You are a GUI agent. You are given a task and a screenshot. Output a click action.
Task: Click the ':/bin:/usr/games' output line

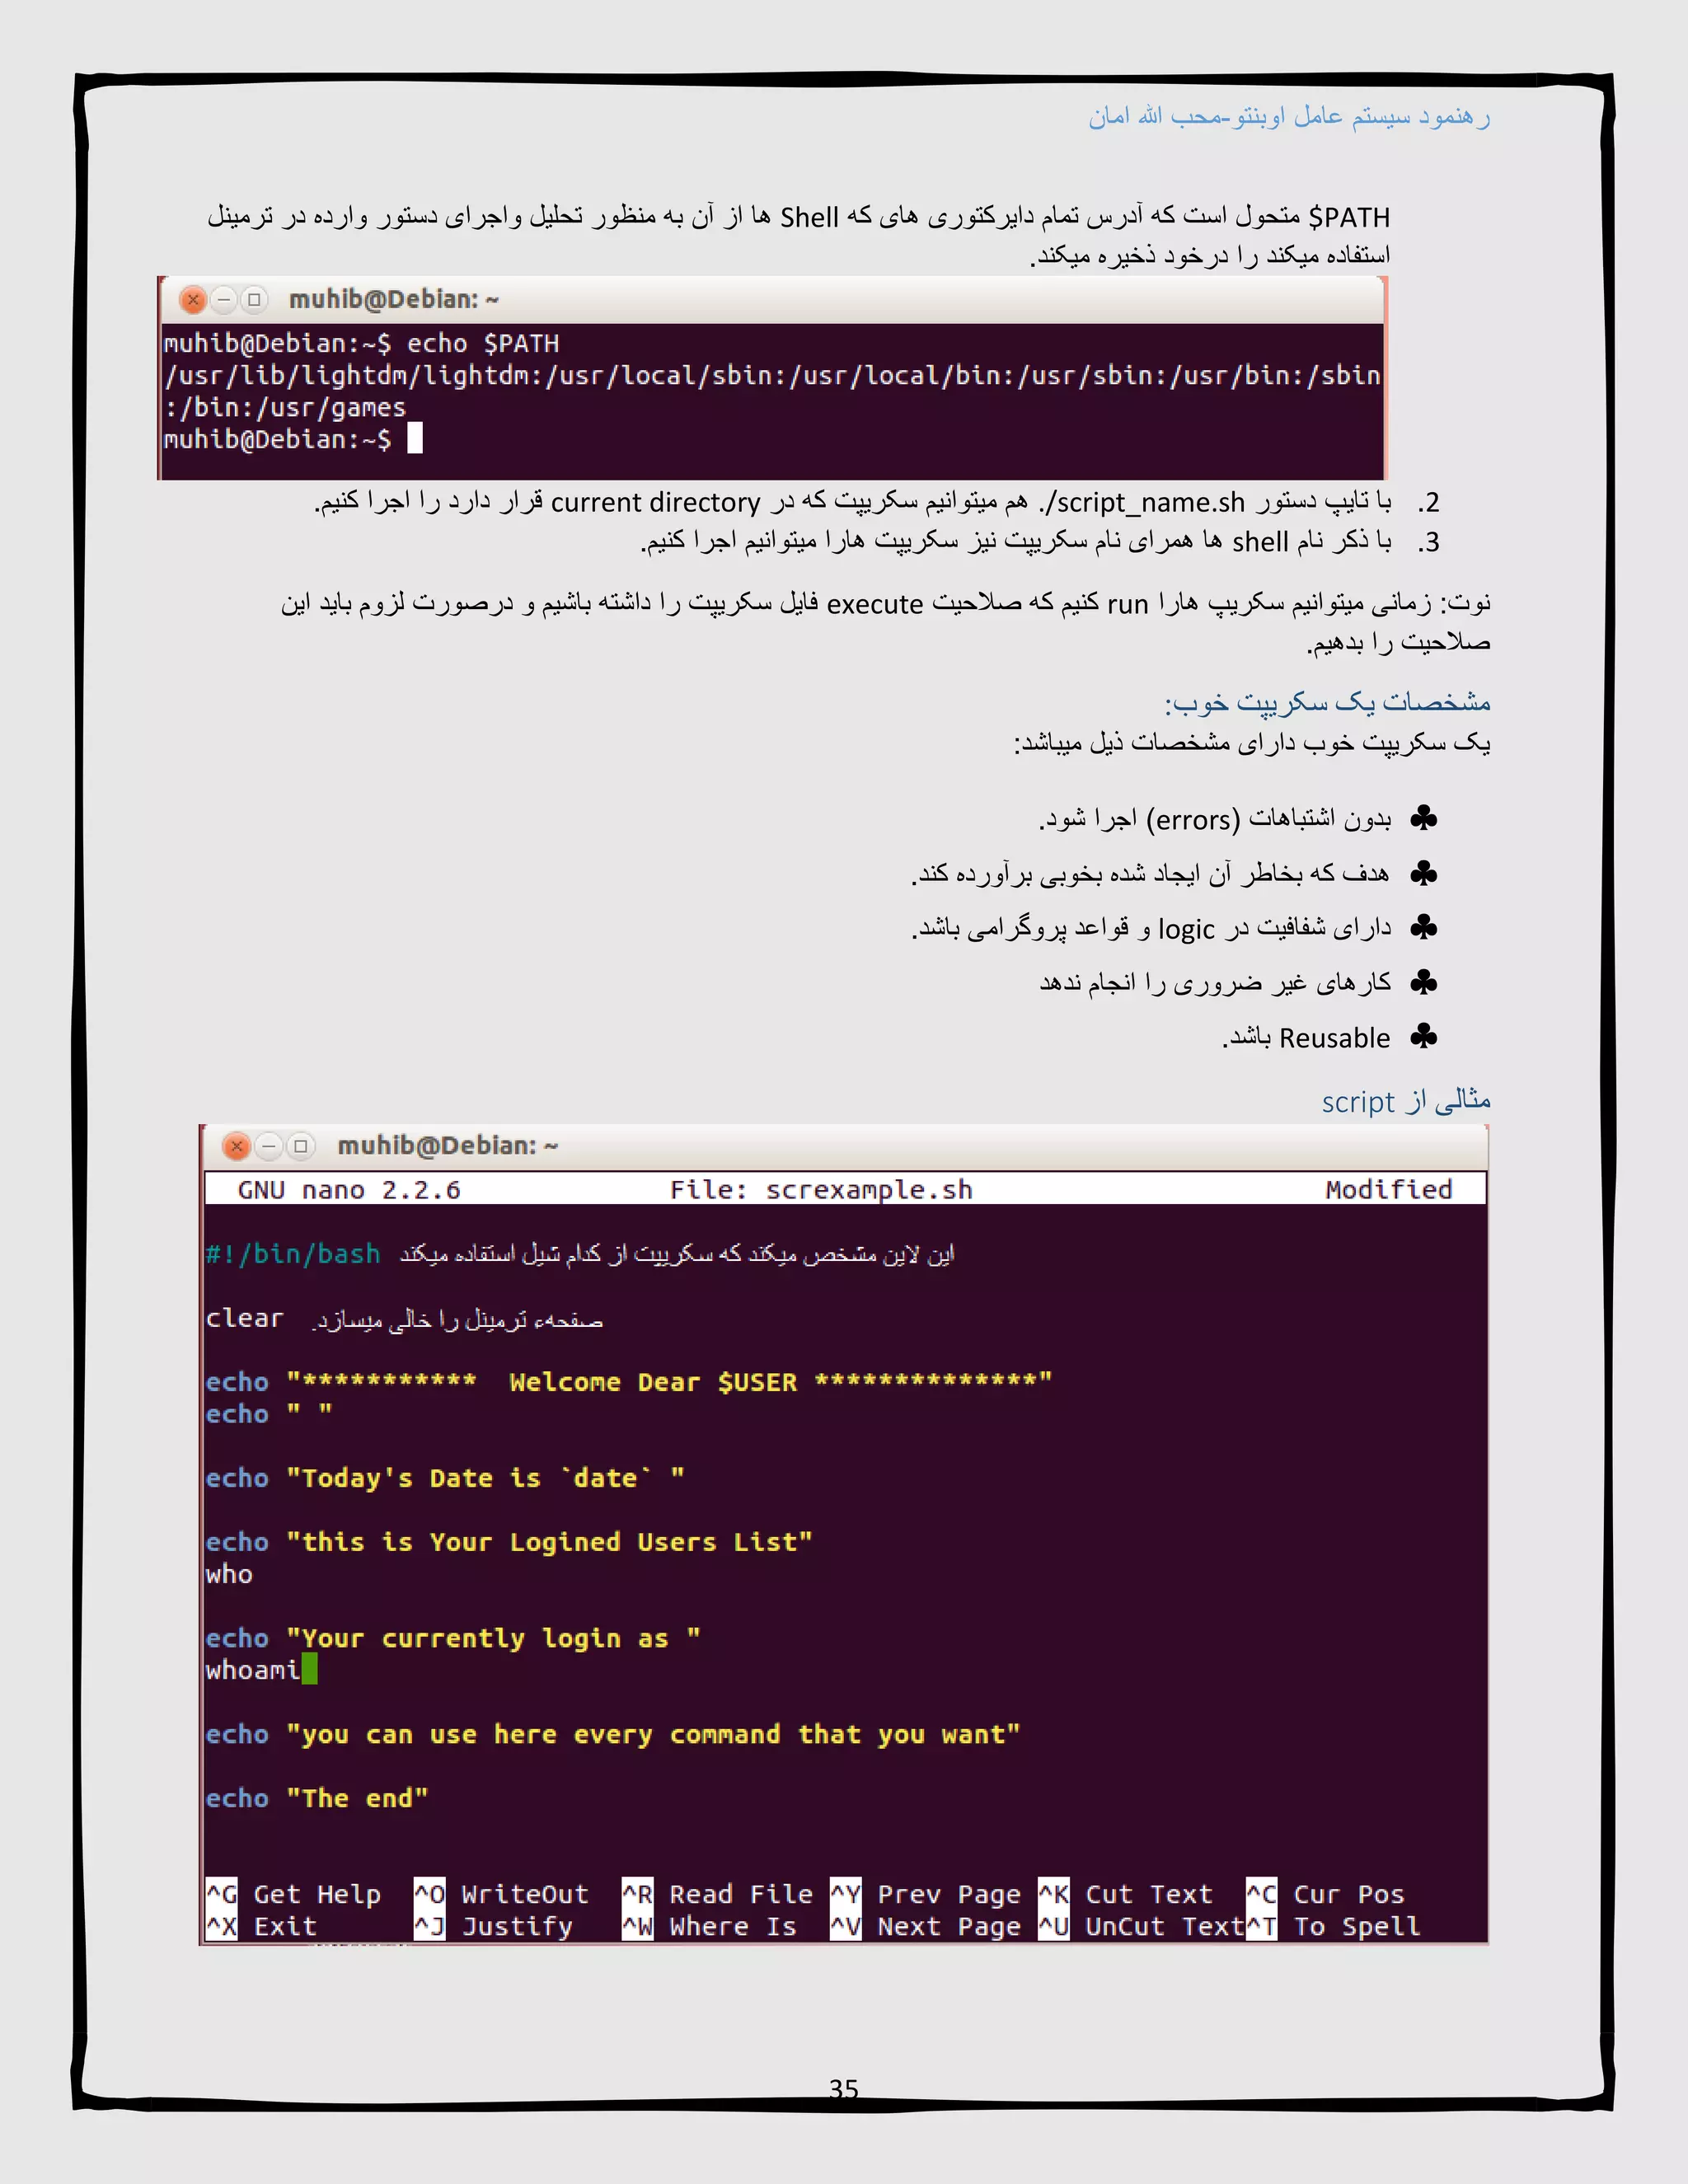(285, 408)
